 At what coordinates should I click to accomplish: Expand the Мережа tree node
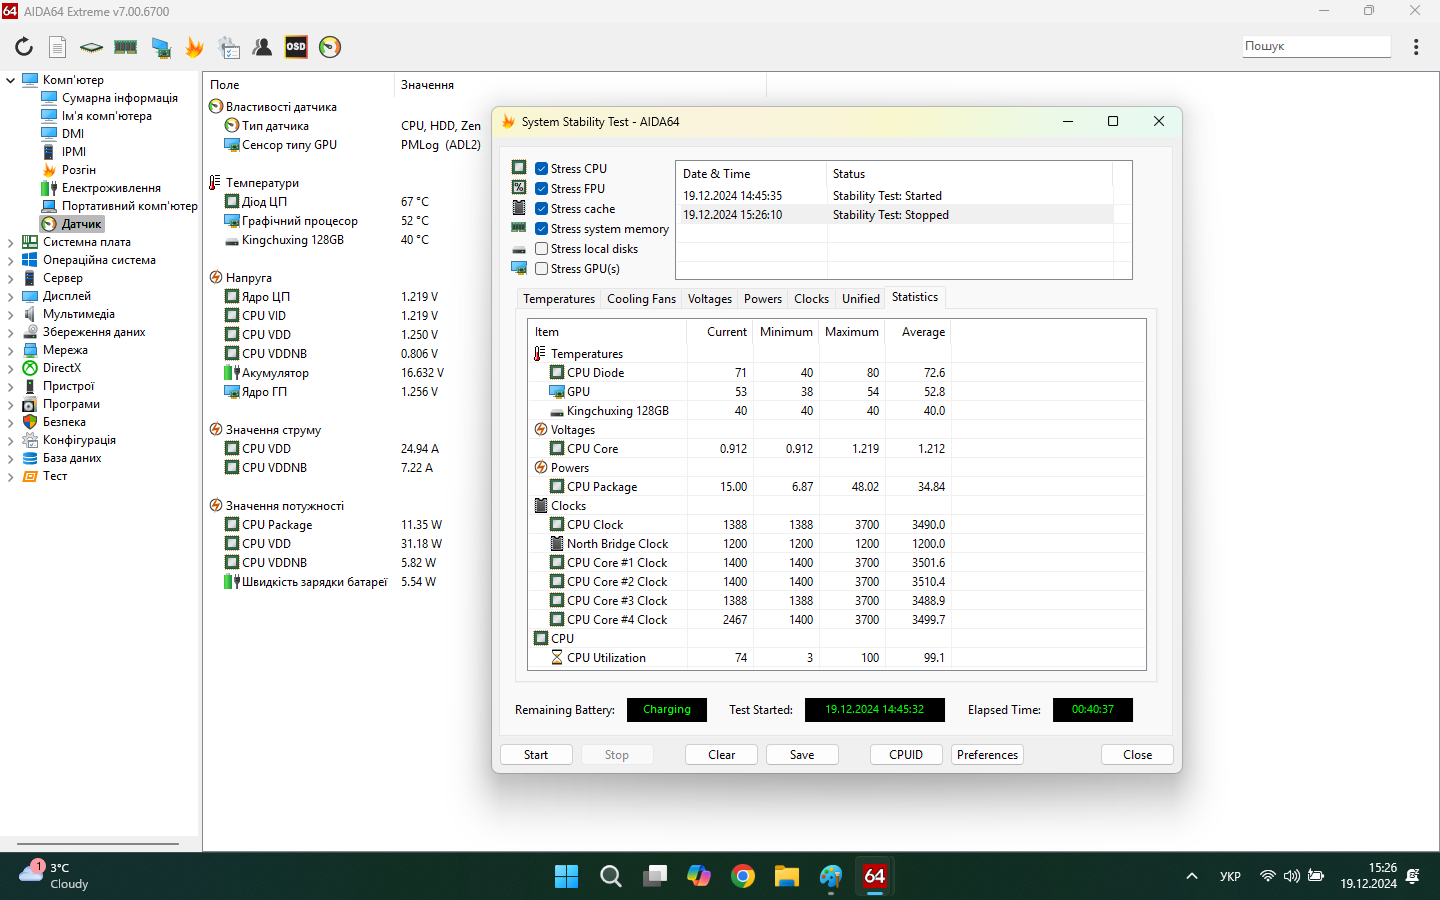11,350
